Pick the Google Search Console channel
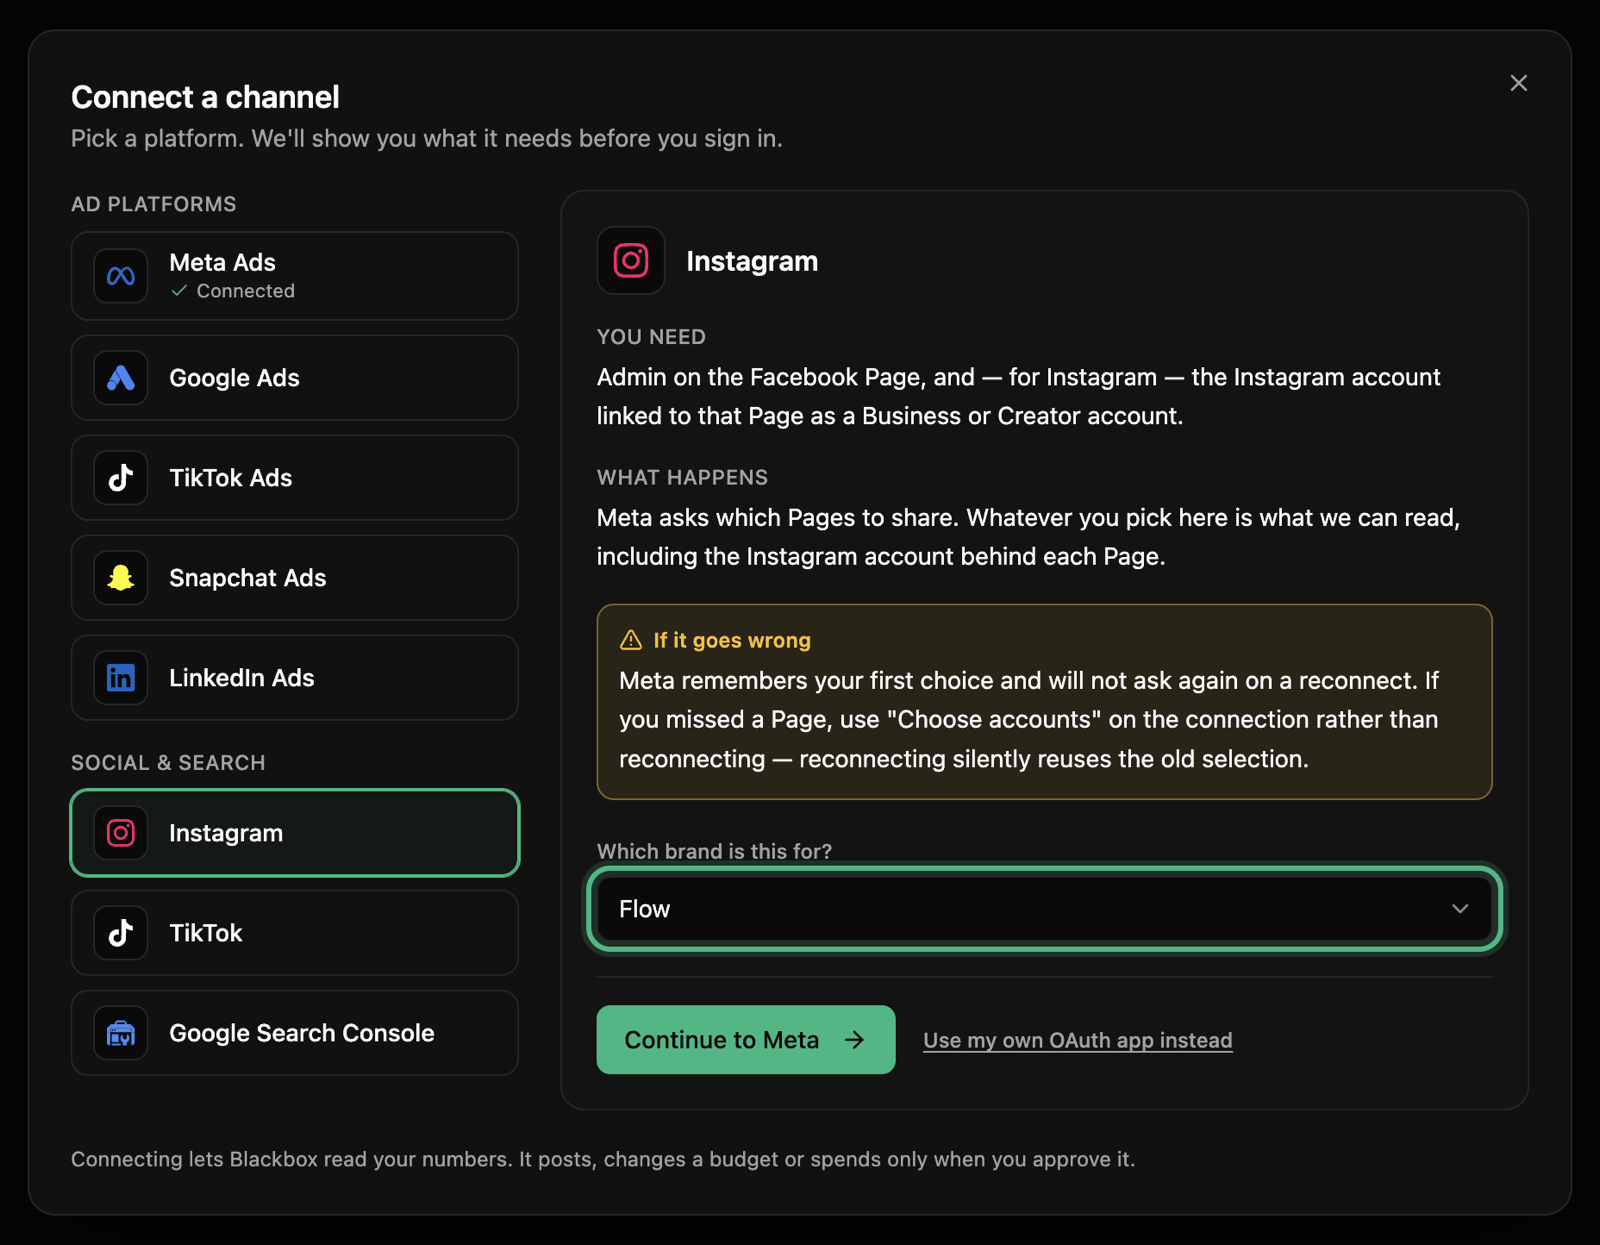This screenshot has width=1600, height=1245. click(295, 1033)
